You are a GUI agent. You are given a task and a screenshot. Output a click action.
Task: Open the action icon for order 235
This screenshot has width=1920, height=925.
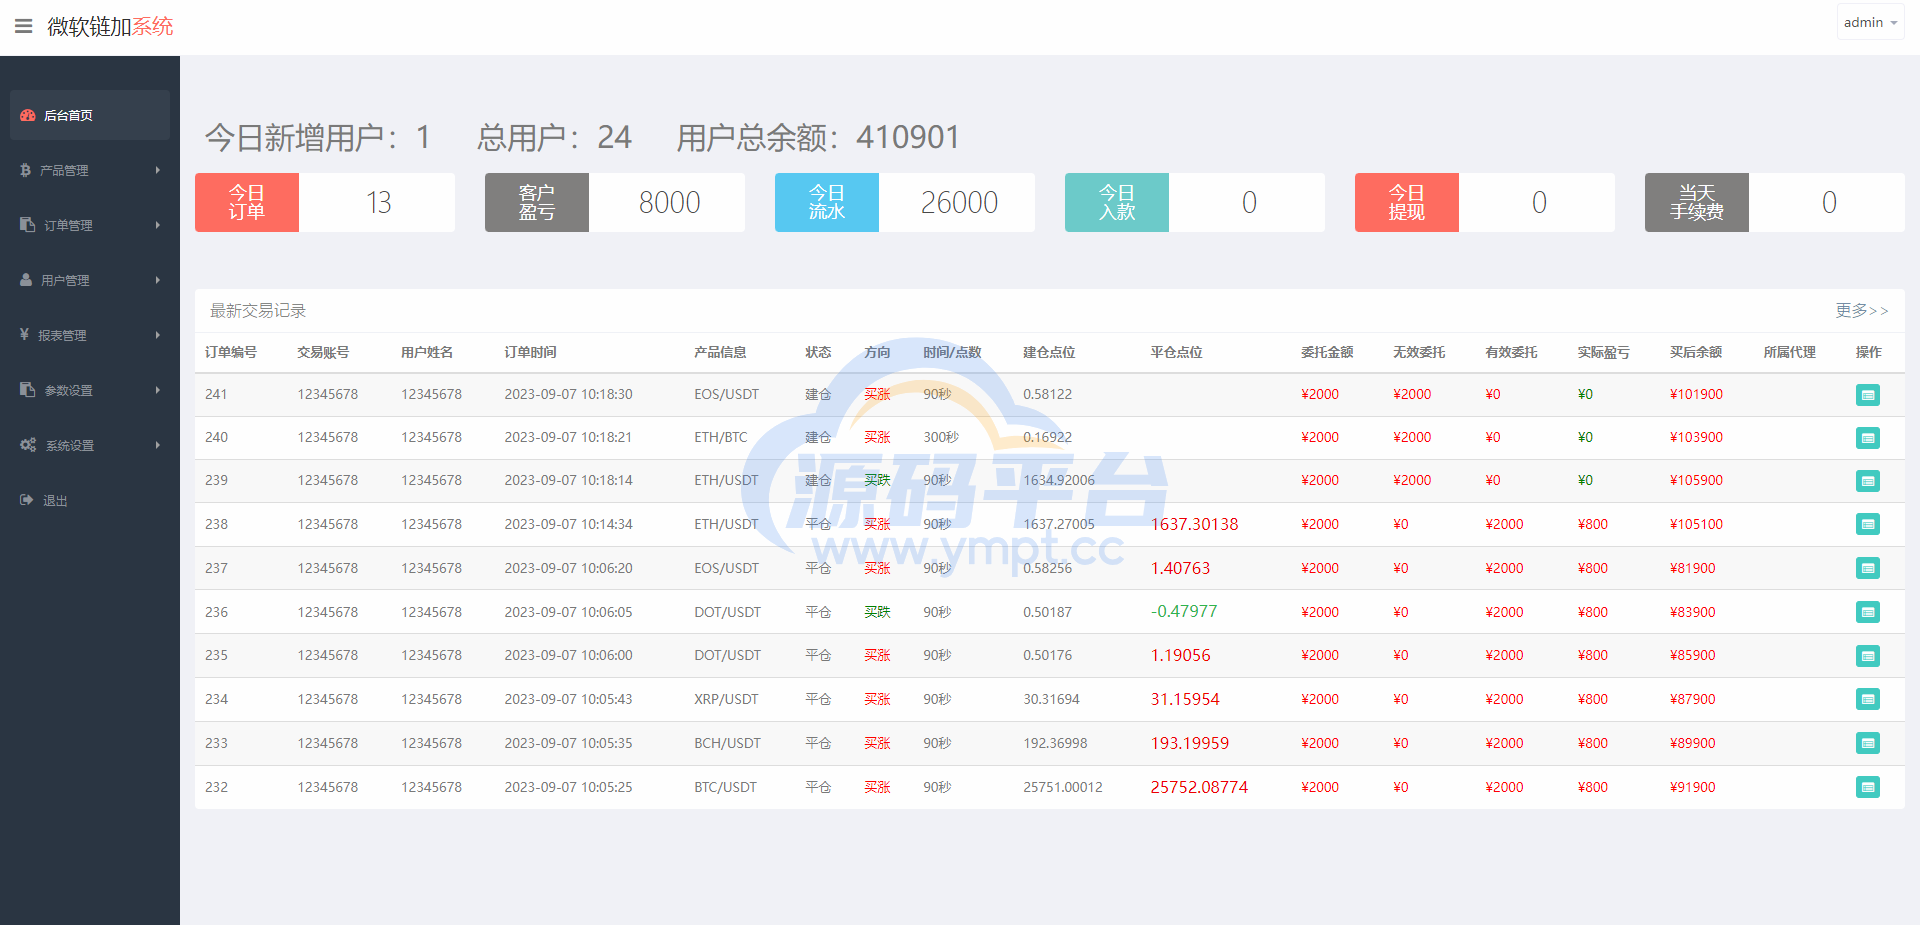click(x=1867, y=656)
